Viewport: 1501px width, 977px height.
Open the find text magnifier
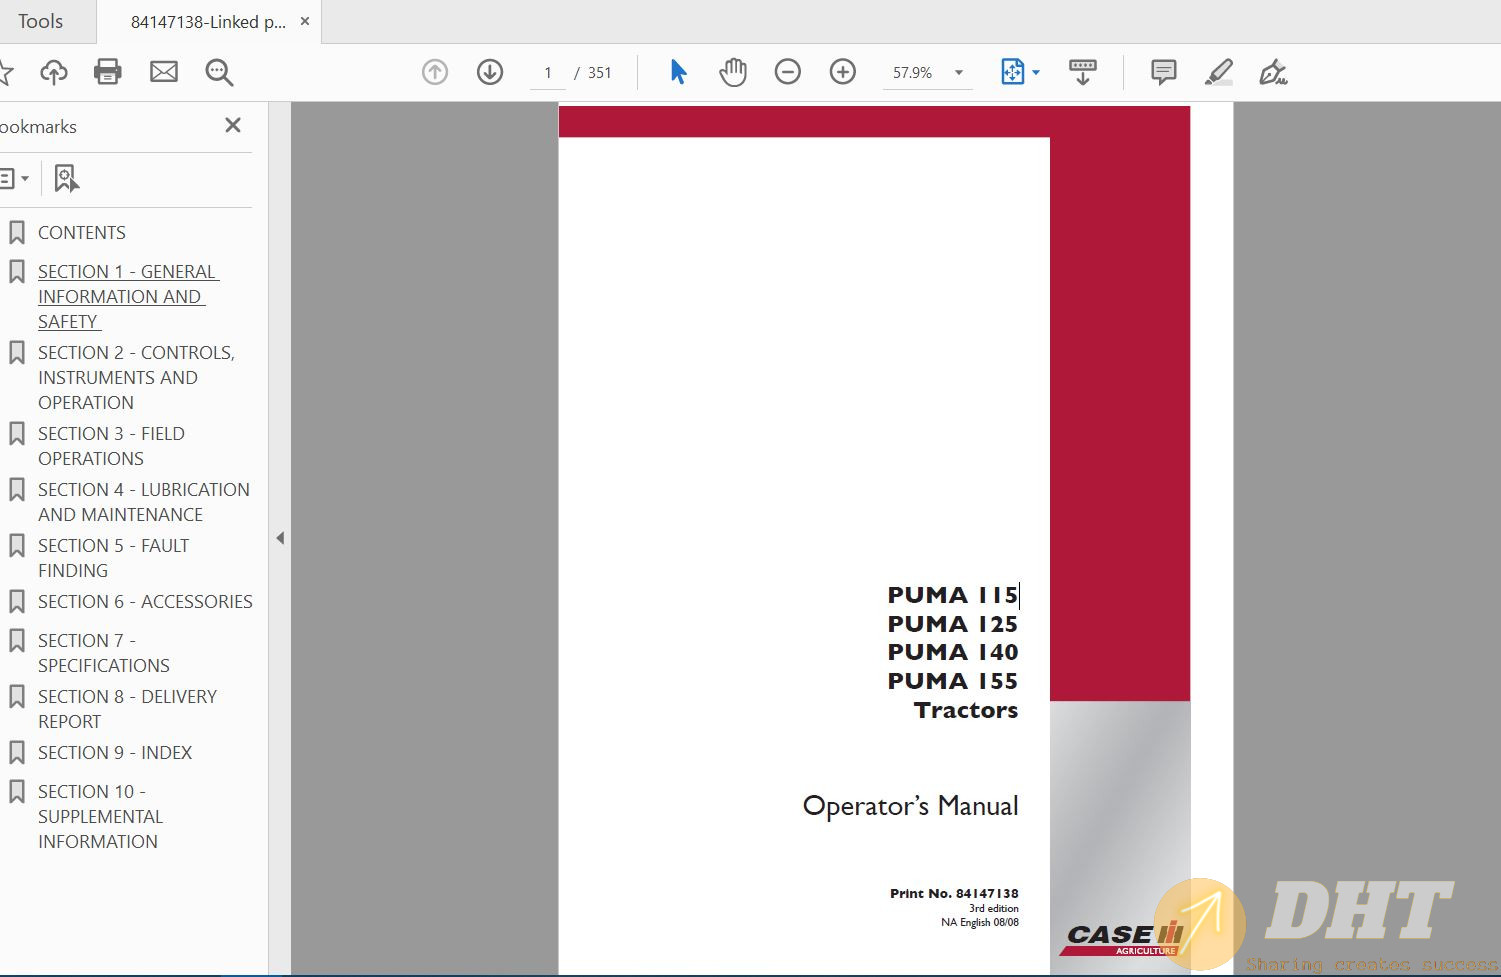point(219,72)
